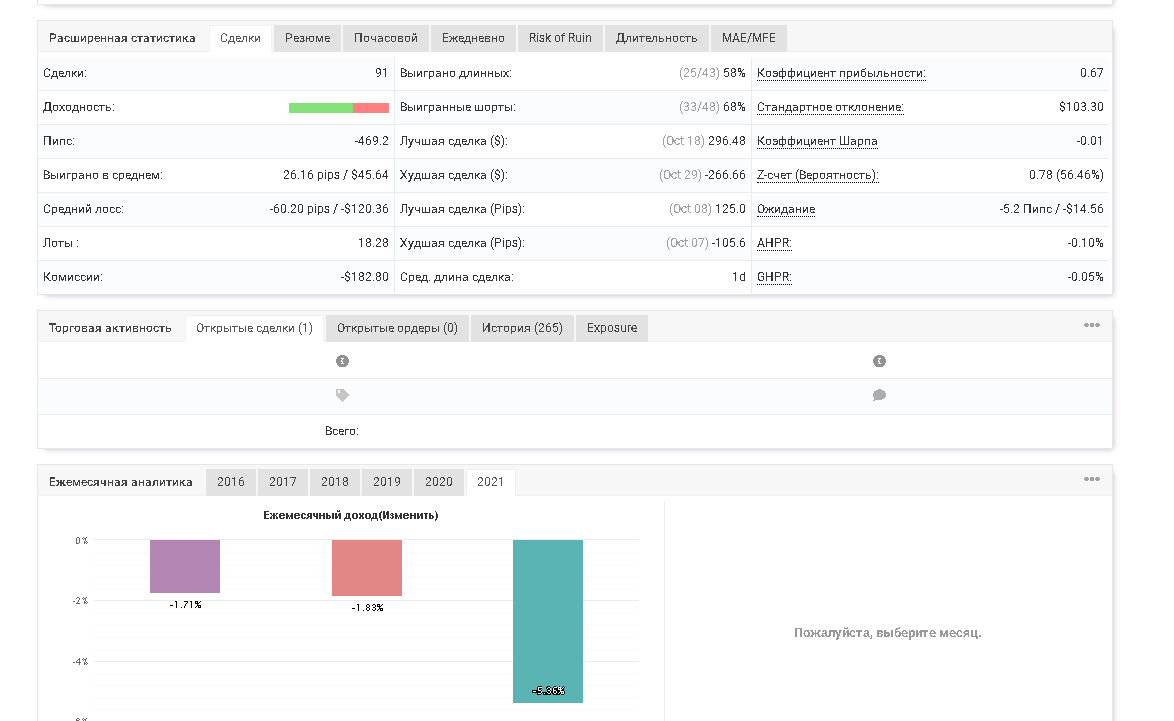The height and width of the screenshot is (721, 1174).
Task: Click Стандартное отклонение link
Action: click(x=830, y=107)
